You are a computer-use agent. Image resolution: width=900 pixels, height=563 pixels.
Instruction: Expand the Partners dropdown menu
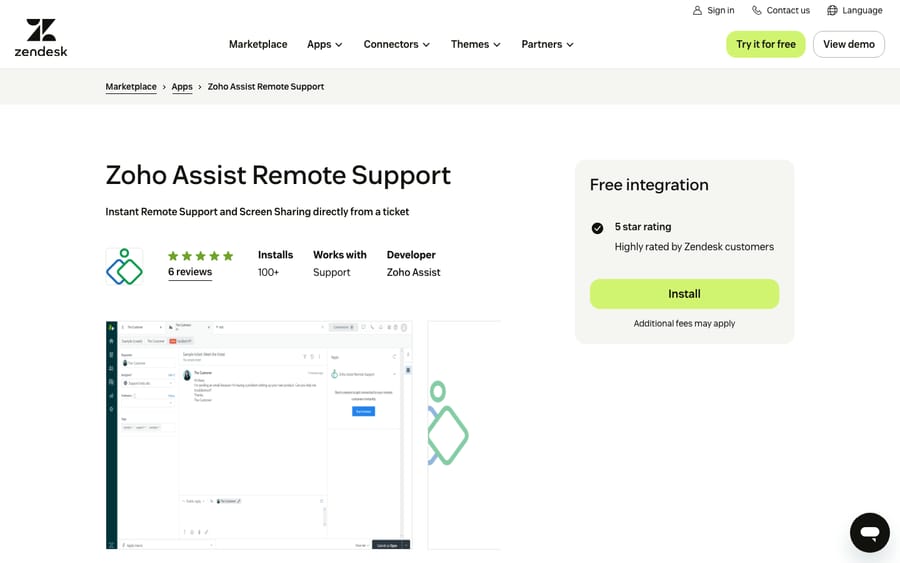(x=547, y=44)
